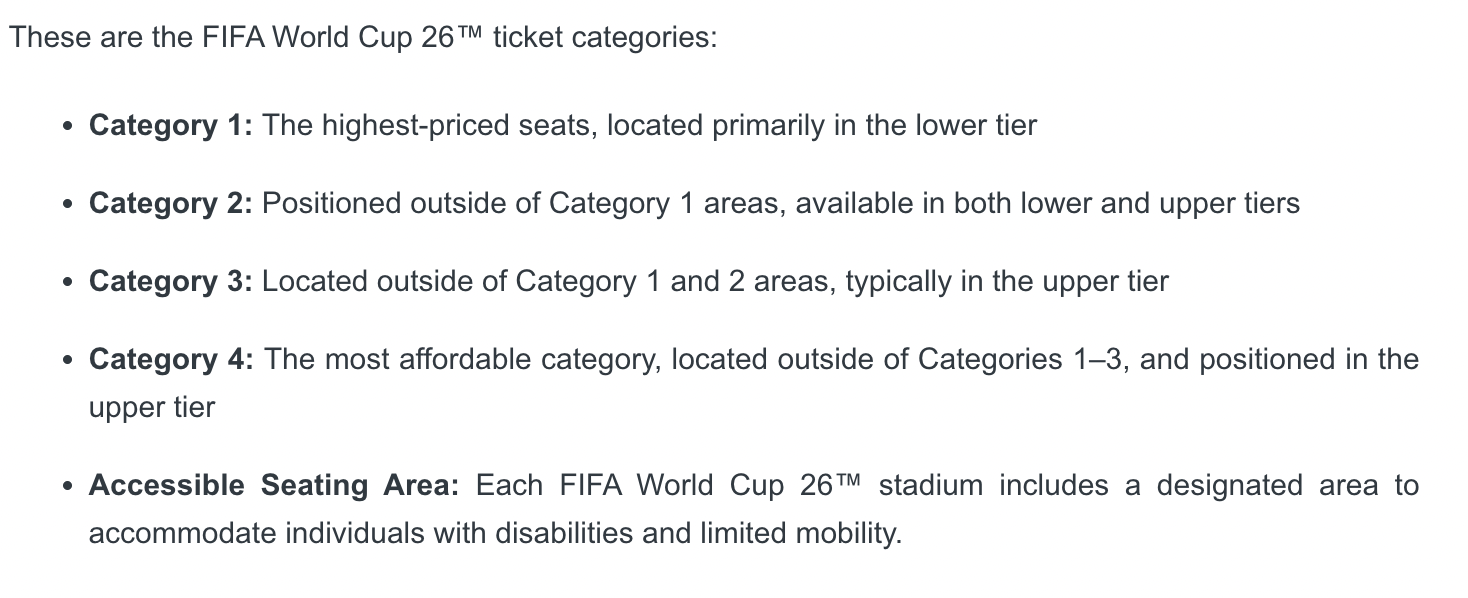This screenshot has width=1468, height=598.
Task: Click the text "Categories 1–3"
Action: [1020, 360]
